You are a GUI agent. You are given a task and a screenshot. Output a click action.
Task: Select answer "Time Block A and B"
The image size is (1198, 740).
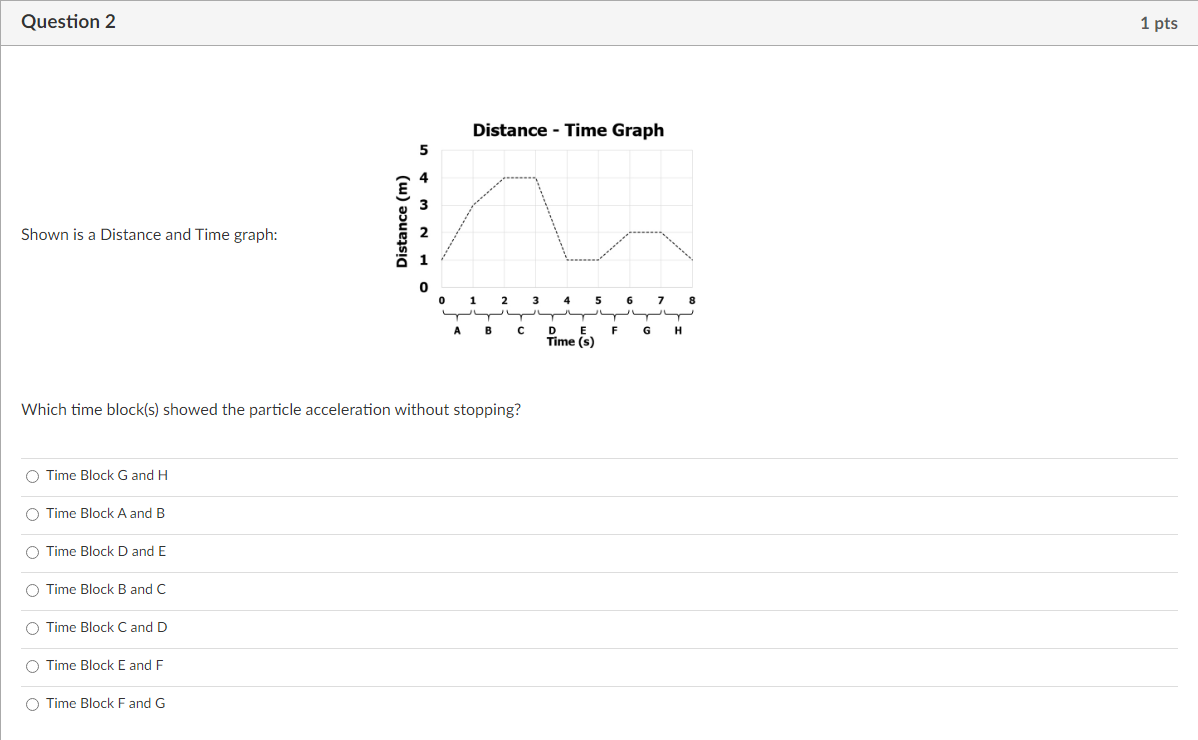32,514
